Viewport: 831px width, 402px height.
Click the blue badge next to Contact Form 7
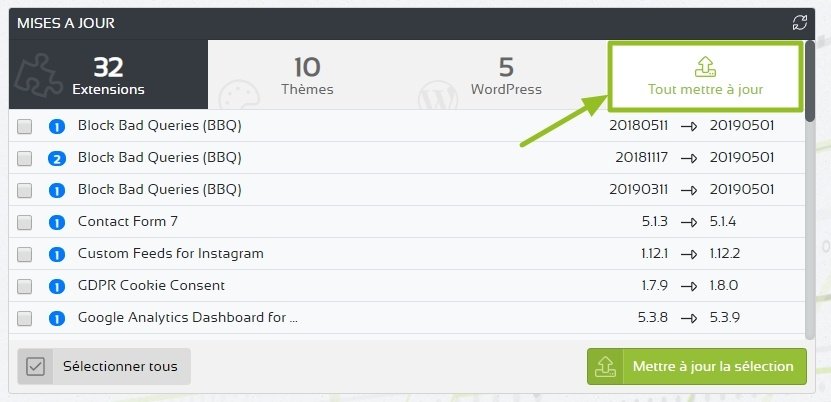[x=57, y=222]
